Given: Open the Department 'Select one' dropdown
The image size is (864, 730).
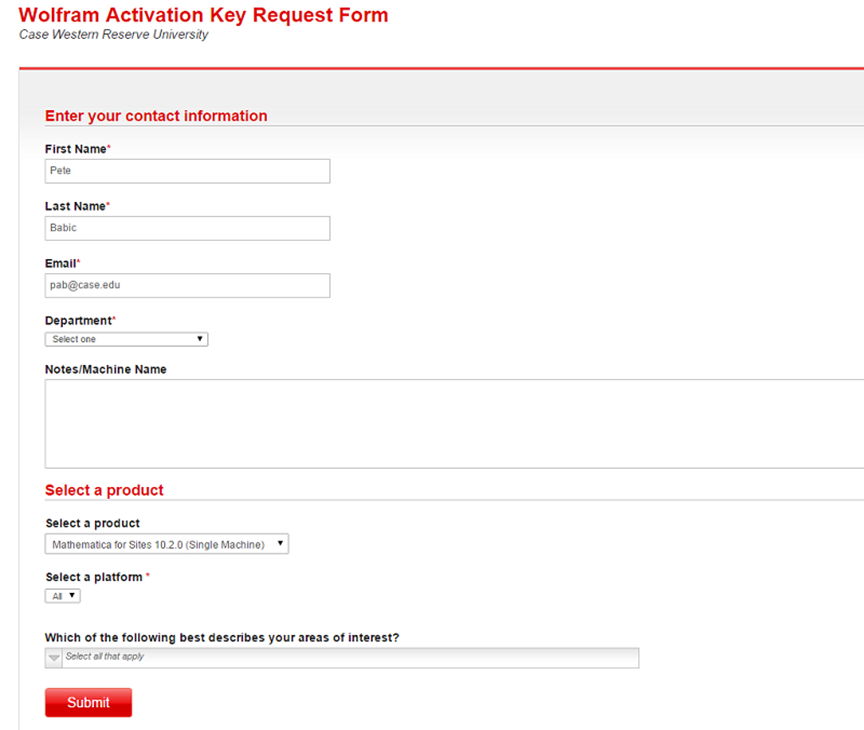Looking at the screenshot, I should coord(126,339).
